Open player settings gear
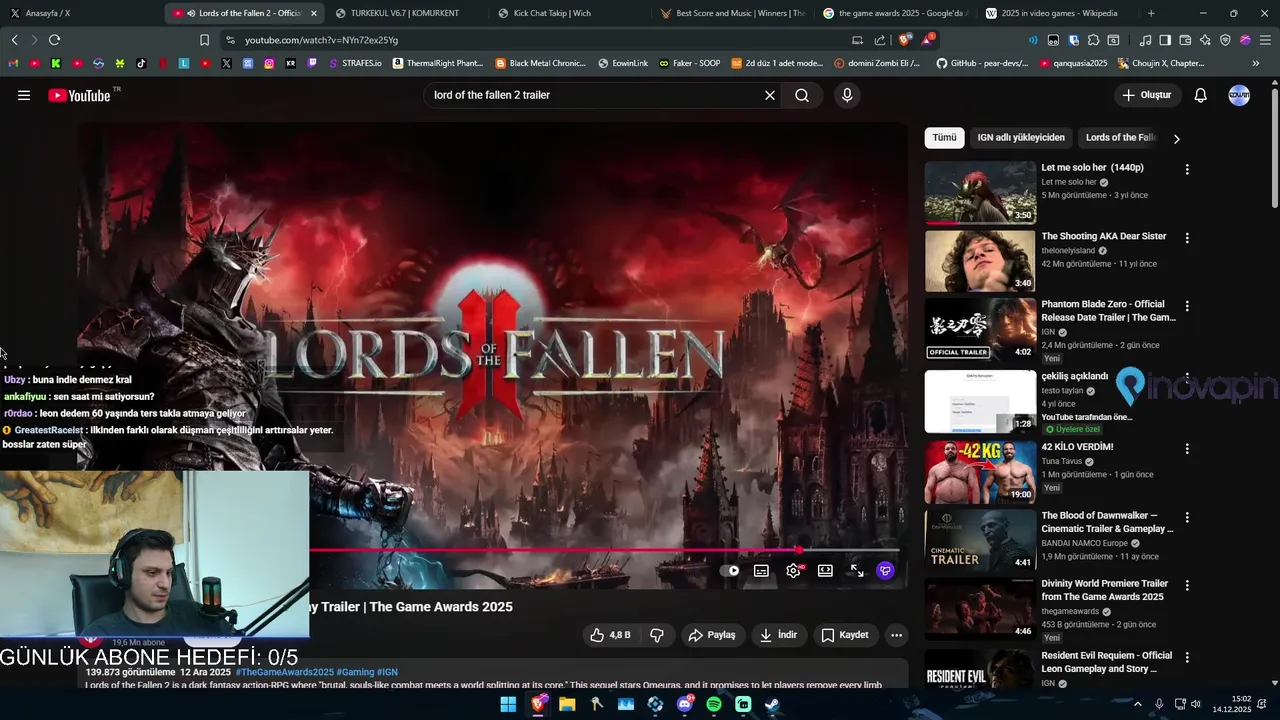 tap(793, 570)
